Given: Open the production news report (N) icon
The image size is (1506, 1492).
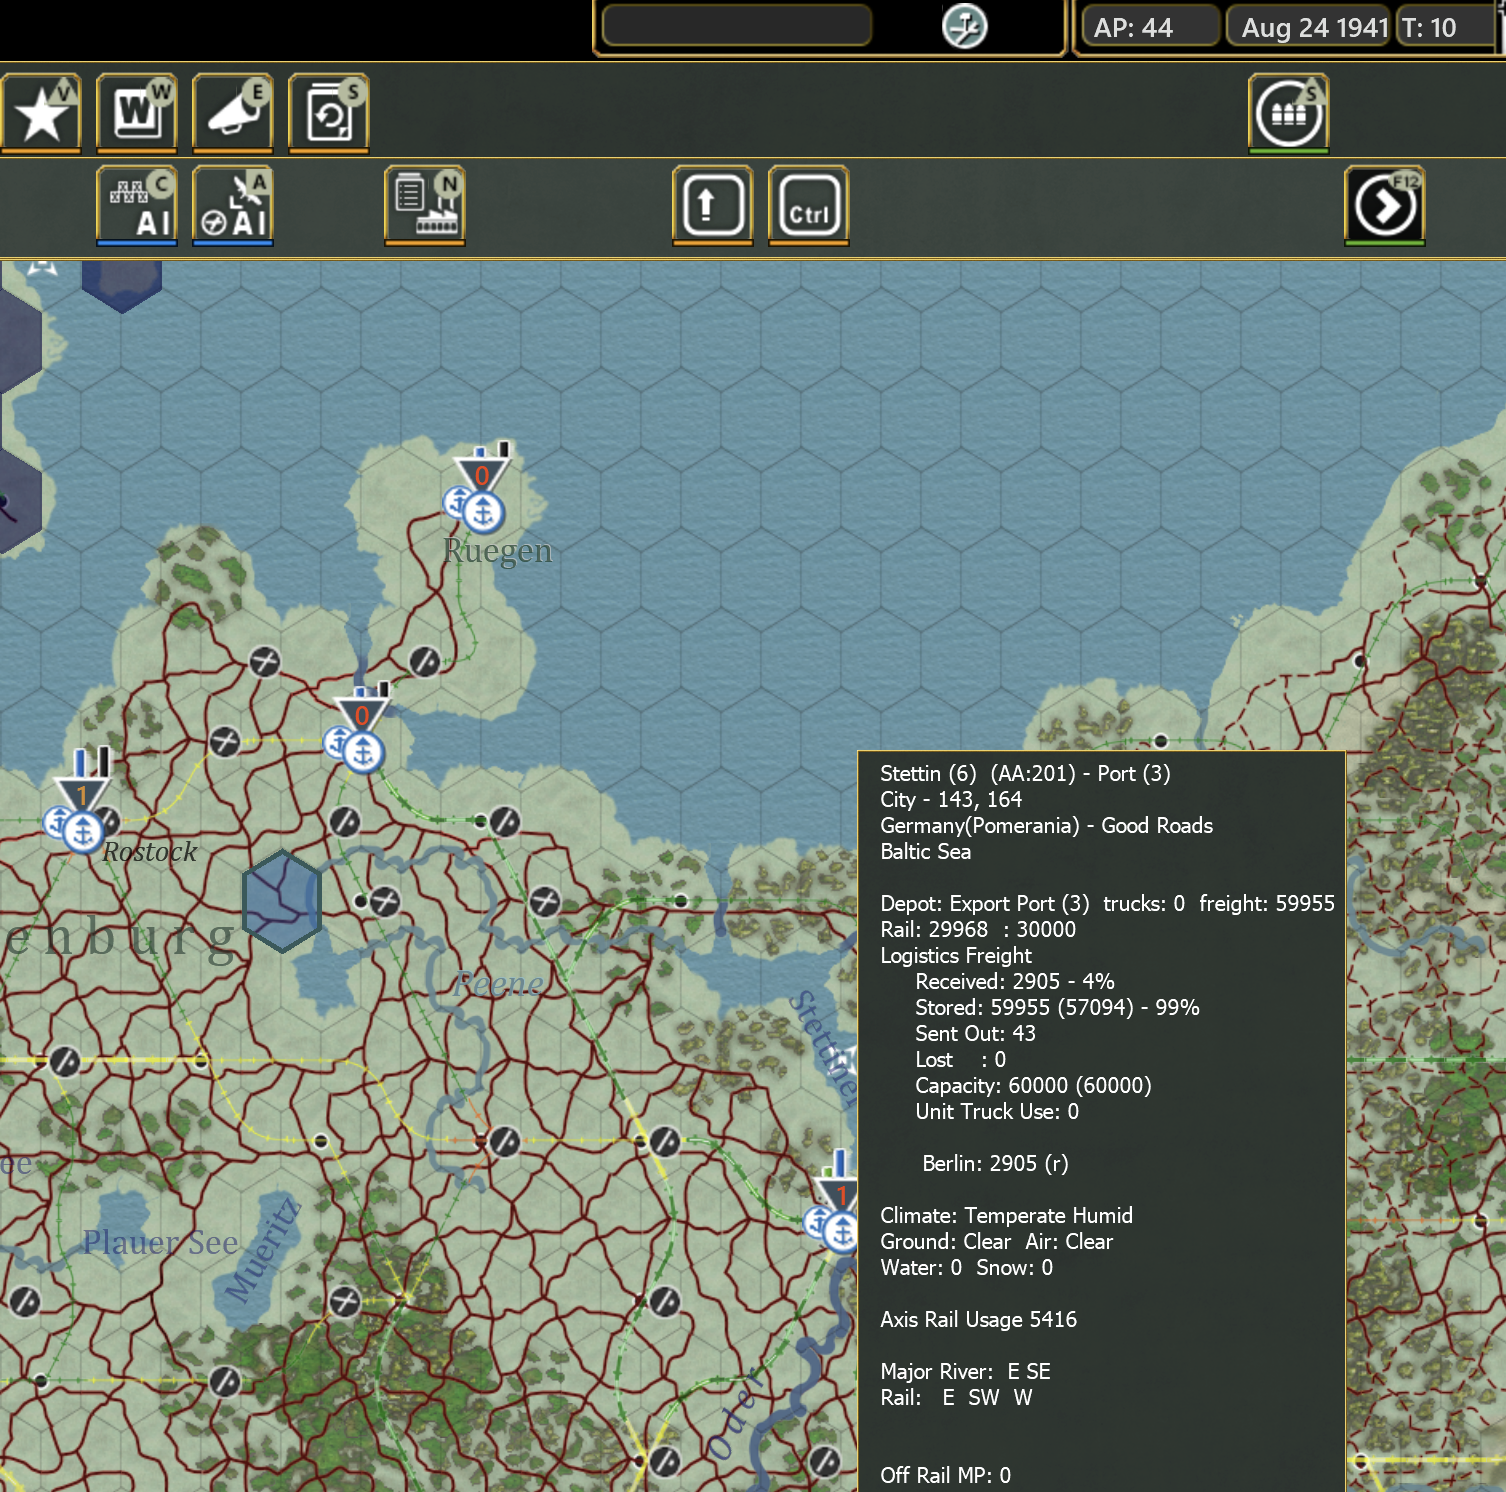Looking at the screenshot, I should pos(423,205).
